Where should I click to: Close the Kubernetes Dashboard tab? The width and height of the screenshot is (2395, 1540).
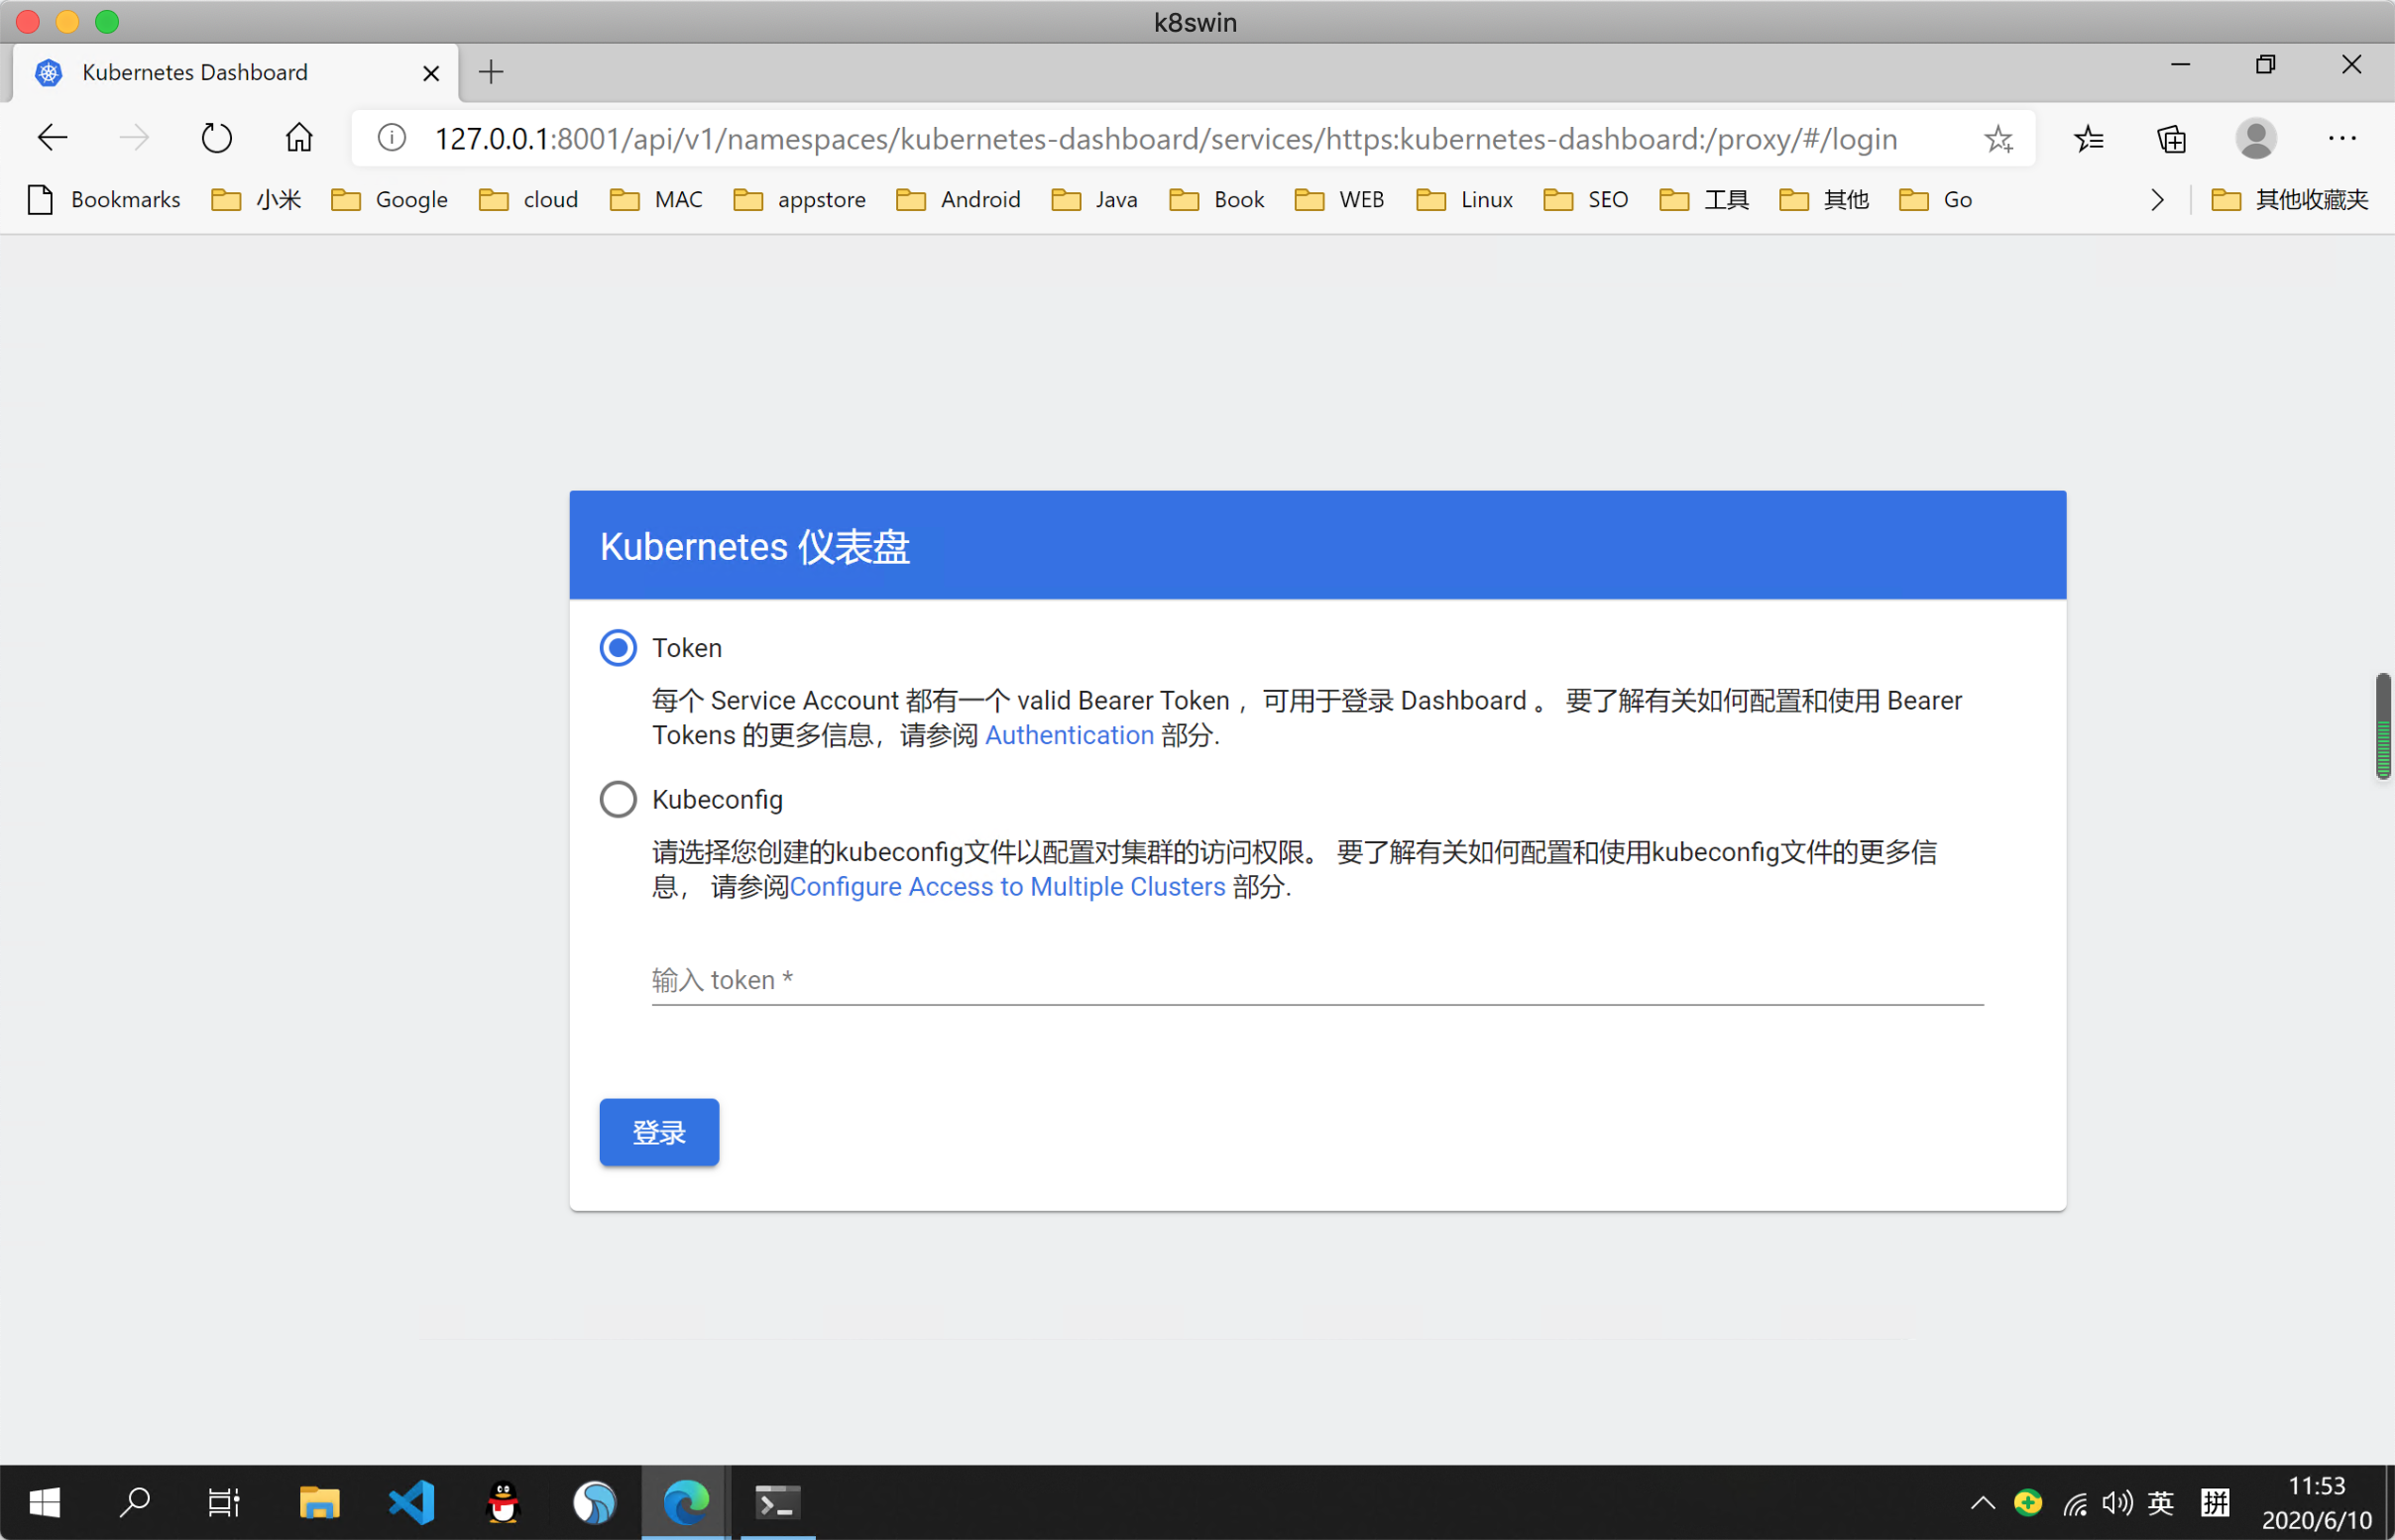point(431,73)
